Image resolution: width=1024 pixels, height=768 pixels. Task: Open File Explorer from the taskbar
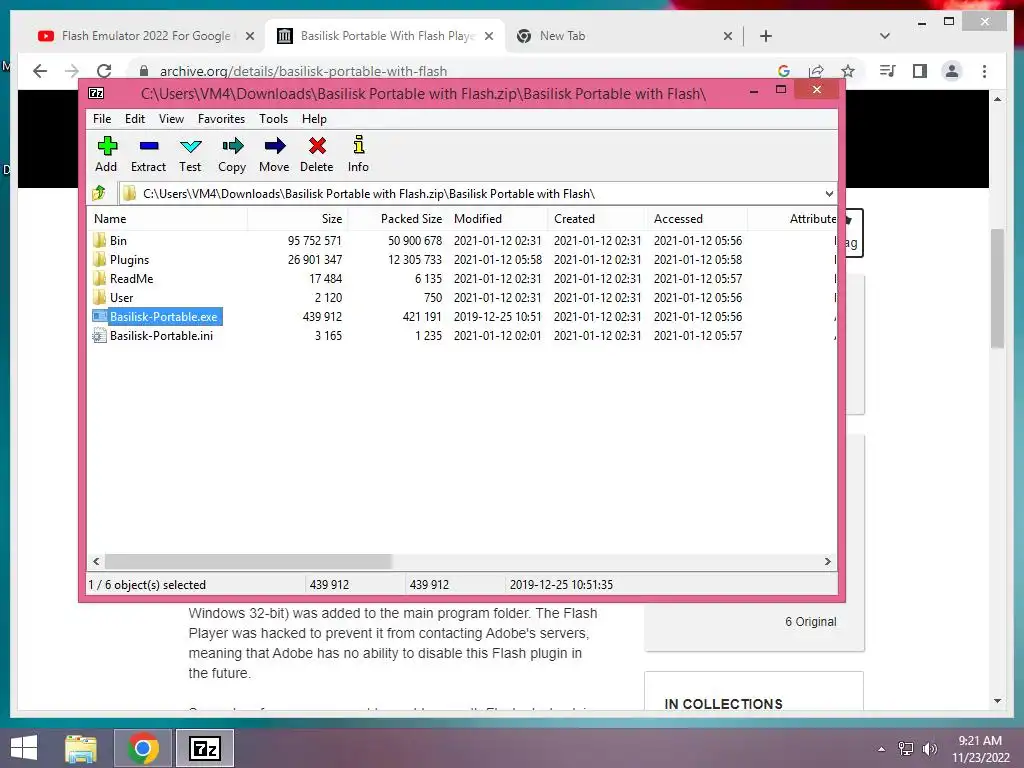pos(81,748)
